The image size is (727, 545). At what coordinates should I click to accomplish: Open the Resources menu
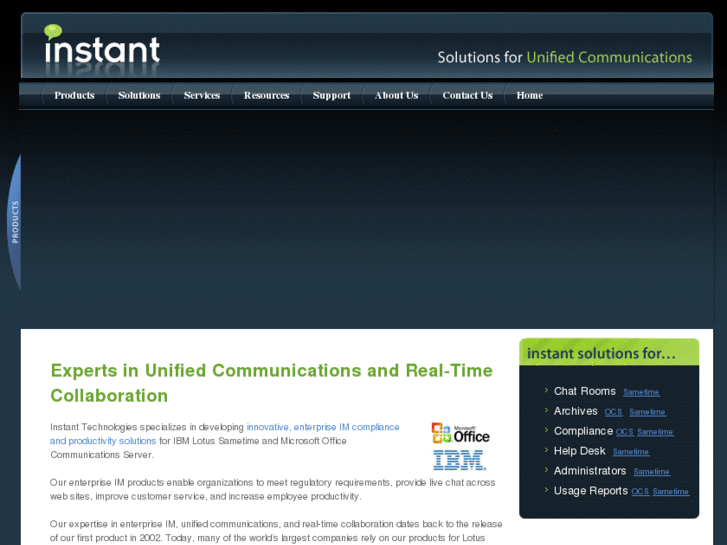267,96
